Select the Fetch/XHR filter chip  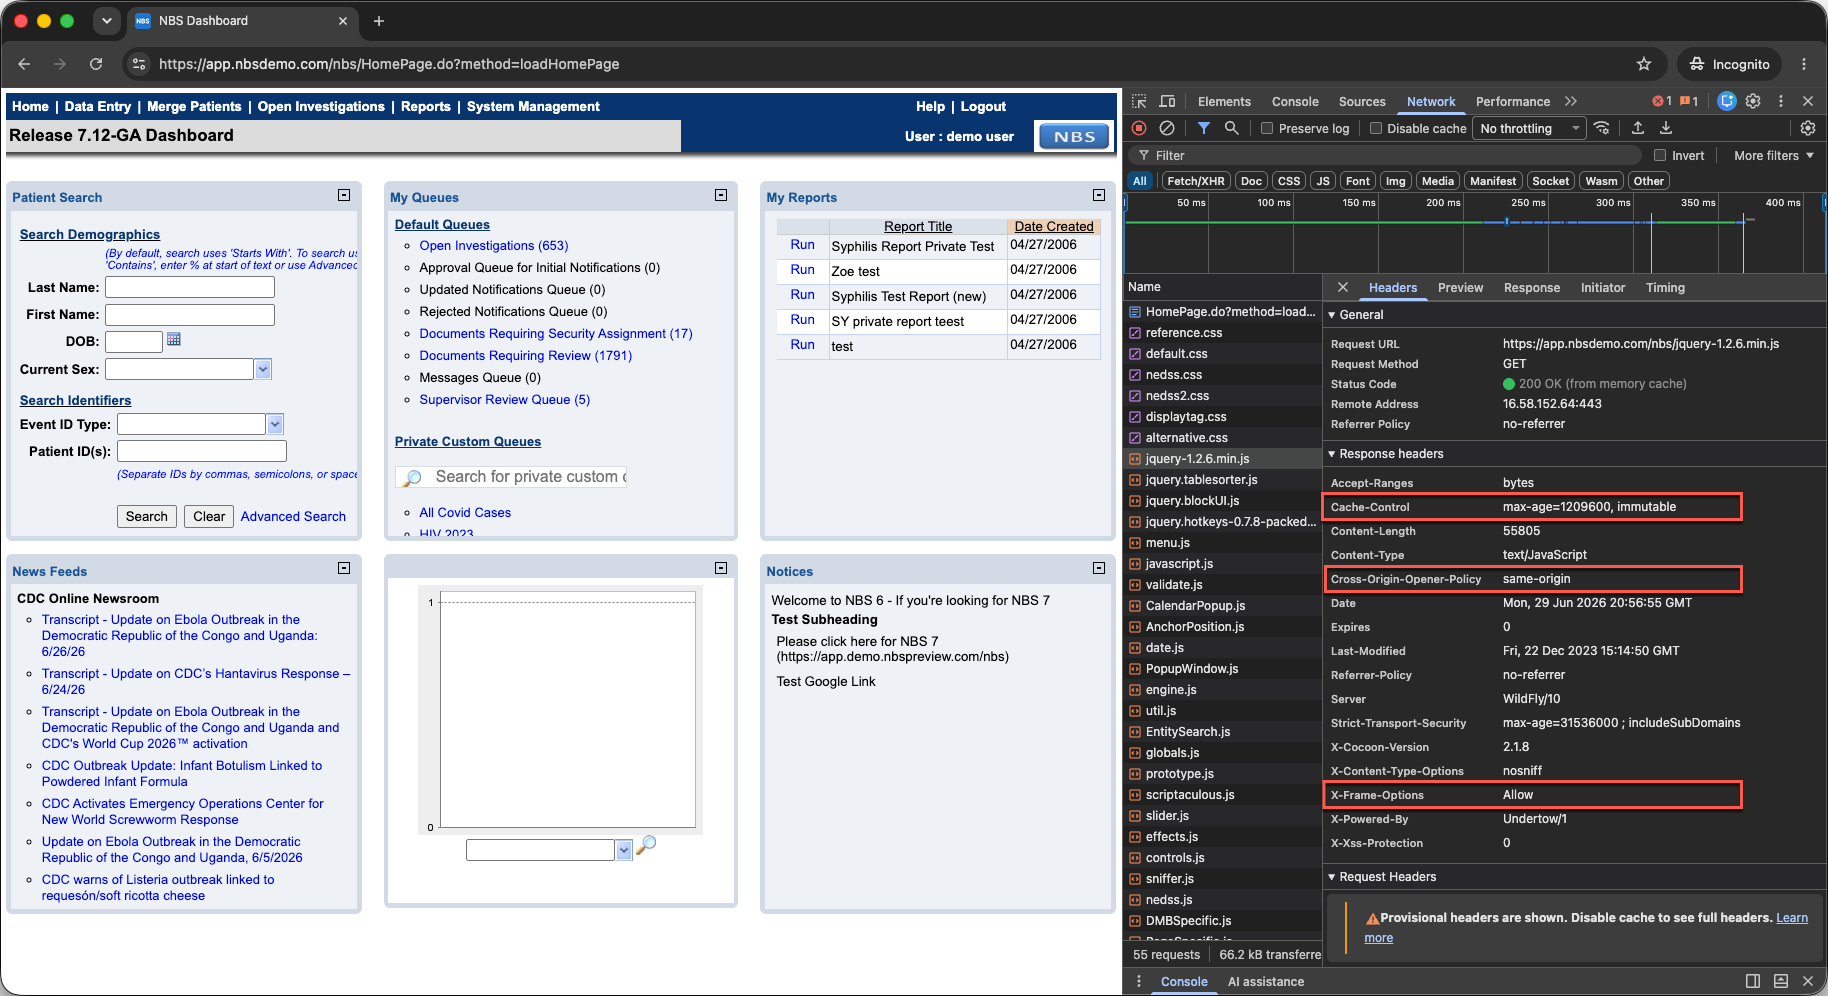pyautogui.click(x=1196, y=181)
